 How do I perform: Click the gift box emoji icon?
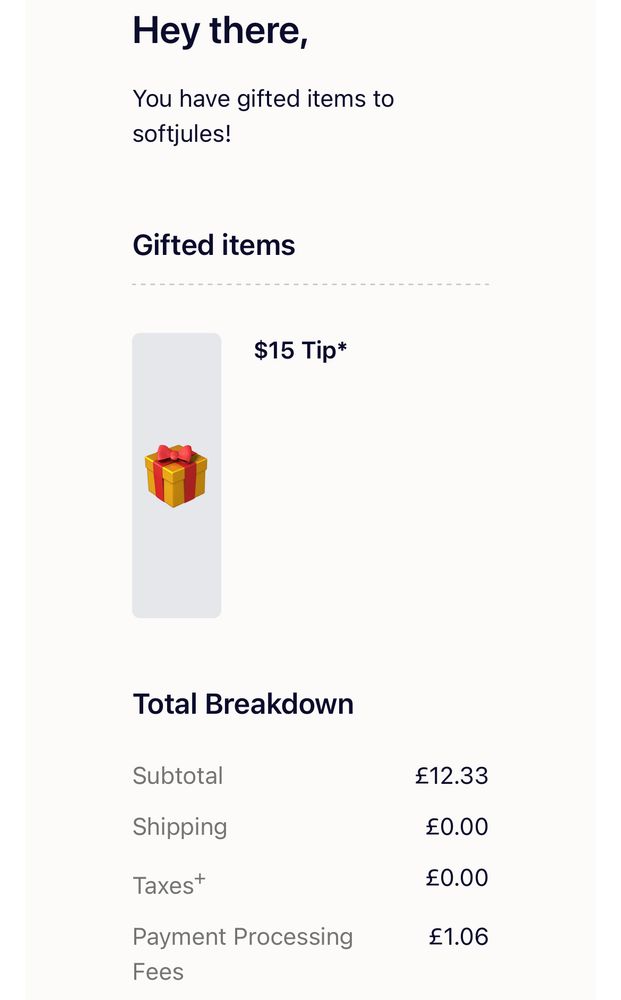(x=176, y=476)
